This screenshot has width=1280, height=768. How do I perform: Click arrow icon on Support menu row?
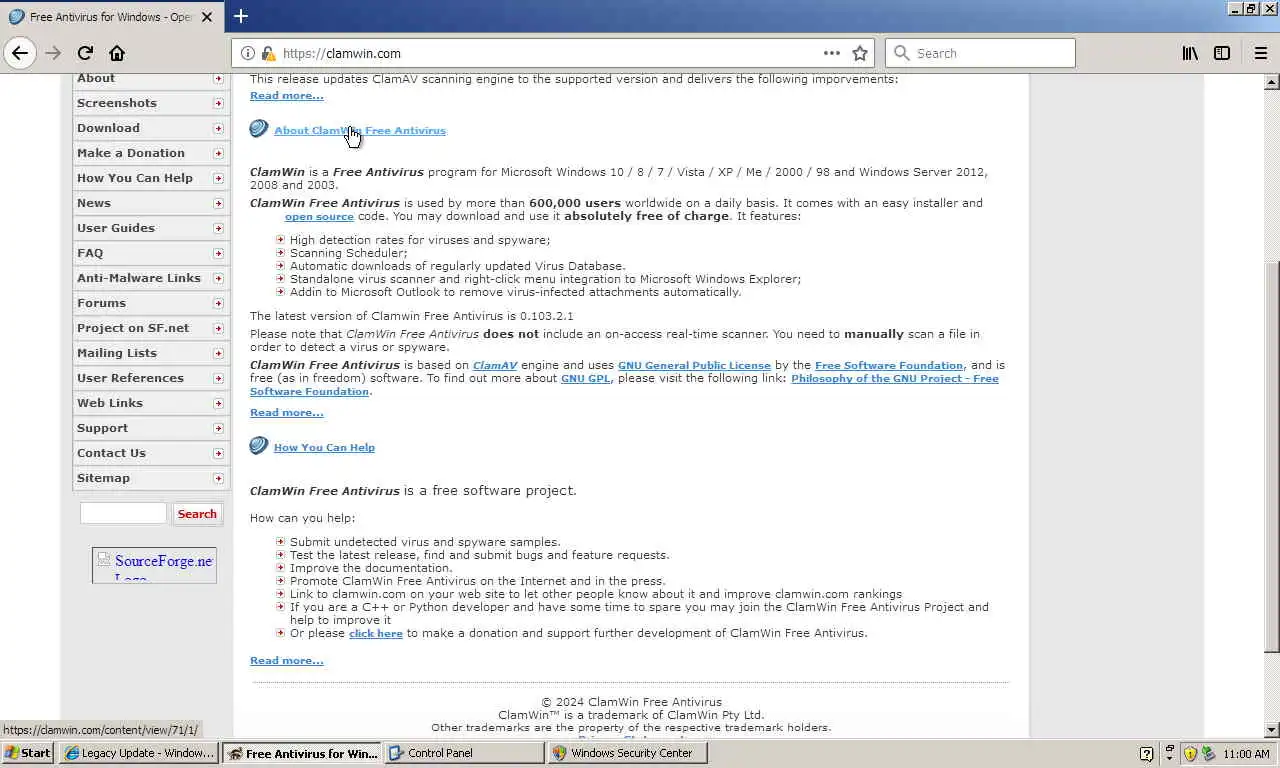point(218,428)
